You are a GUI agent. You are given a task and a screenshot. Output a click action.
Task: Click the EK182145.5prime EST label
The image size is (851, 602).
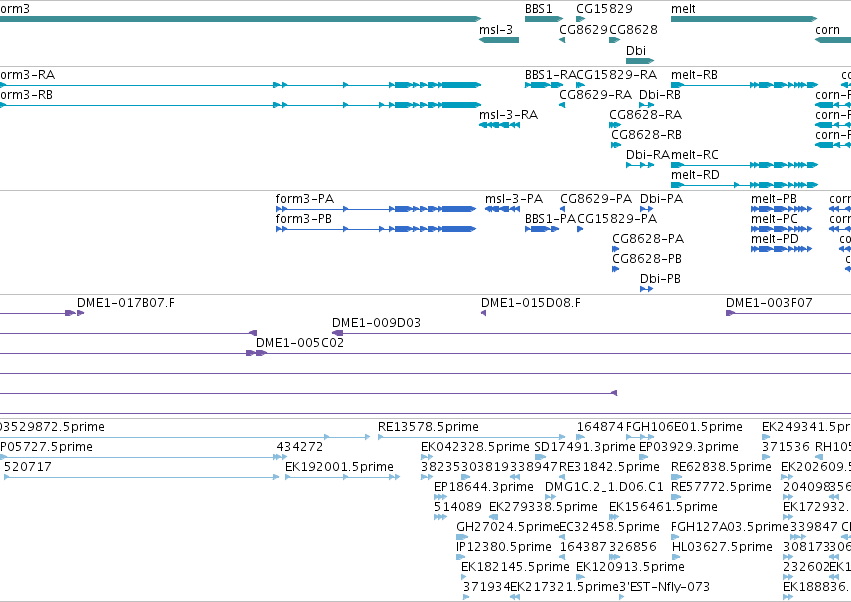[516, 568]
